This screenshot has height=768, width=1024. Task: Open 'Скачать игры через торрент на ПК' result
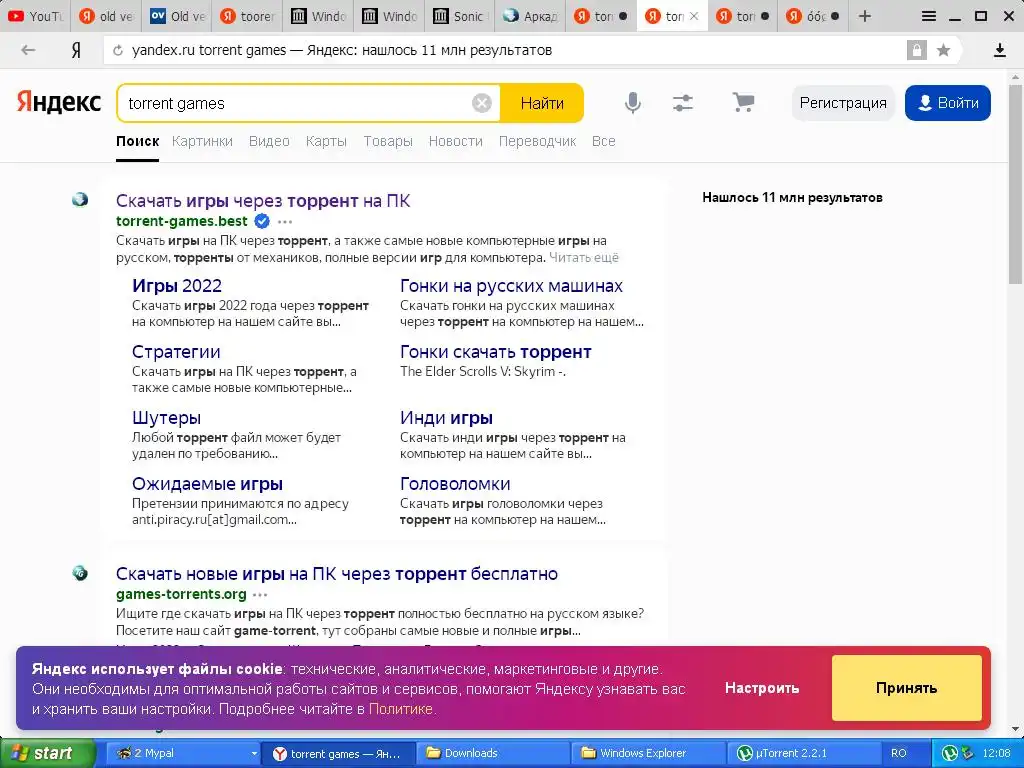click(x=263, y=200)
